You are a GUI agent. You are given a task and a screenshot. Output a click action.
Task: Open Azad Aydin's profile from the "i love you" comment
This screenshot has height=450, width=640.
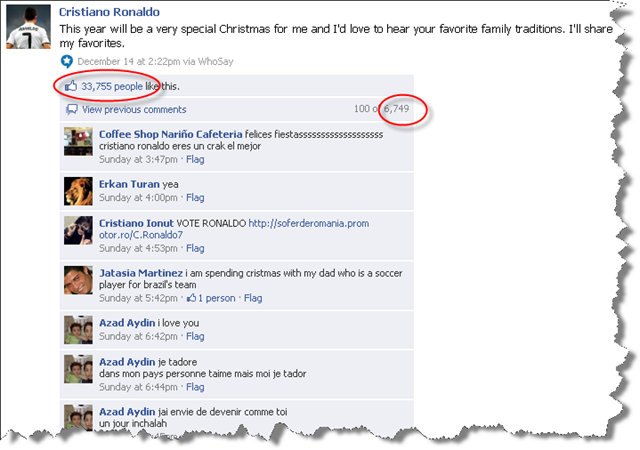click(127, 323)
